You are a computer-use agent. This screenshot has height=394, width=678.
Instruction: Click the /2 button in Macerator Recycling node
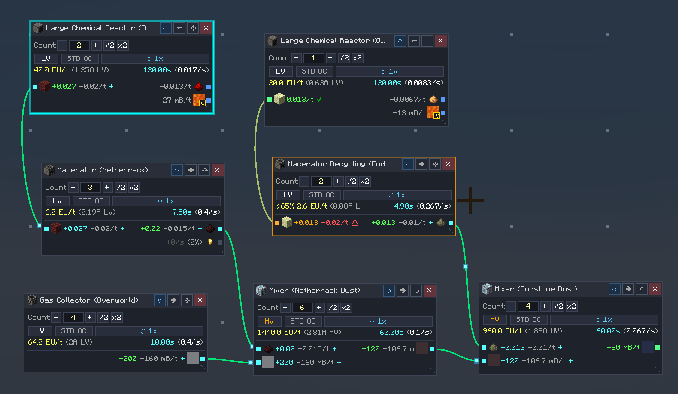pos(352,181)
